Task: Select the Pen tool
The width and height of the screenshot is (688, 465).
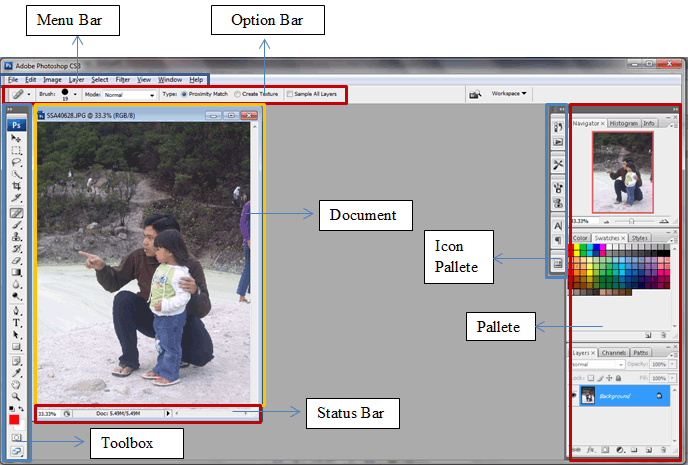Action: point(16,311)
